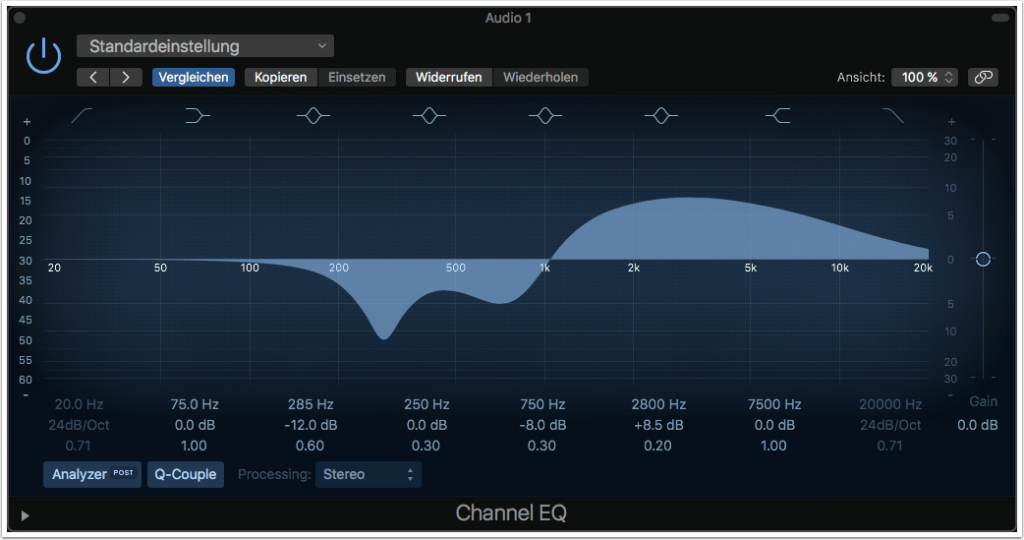Click the link chain icon button
This screenshot has width=1024, height=540.
(x=983, y=77)
